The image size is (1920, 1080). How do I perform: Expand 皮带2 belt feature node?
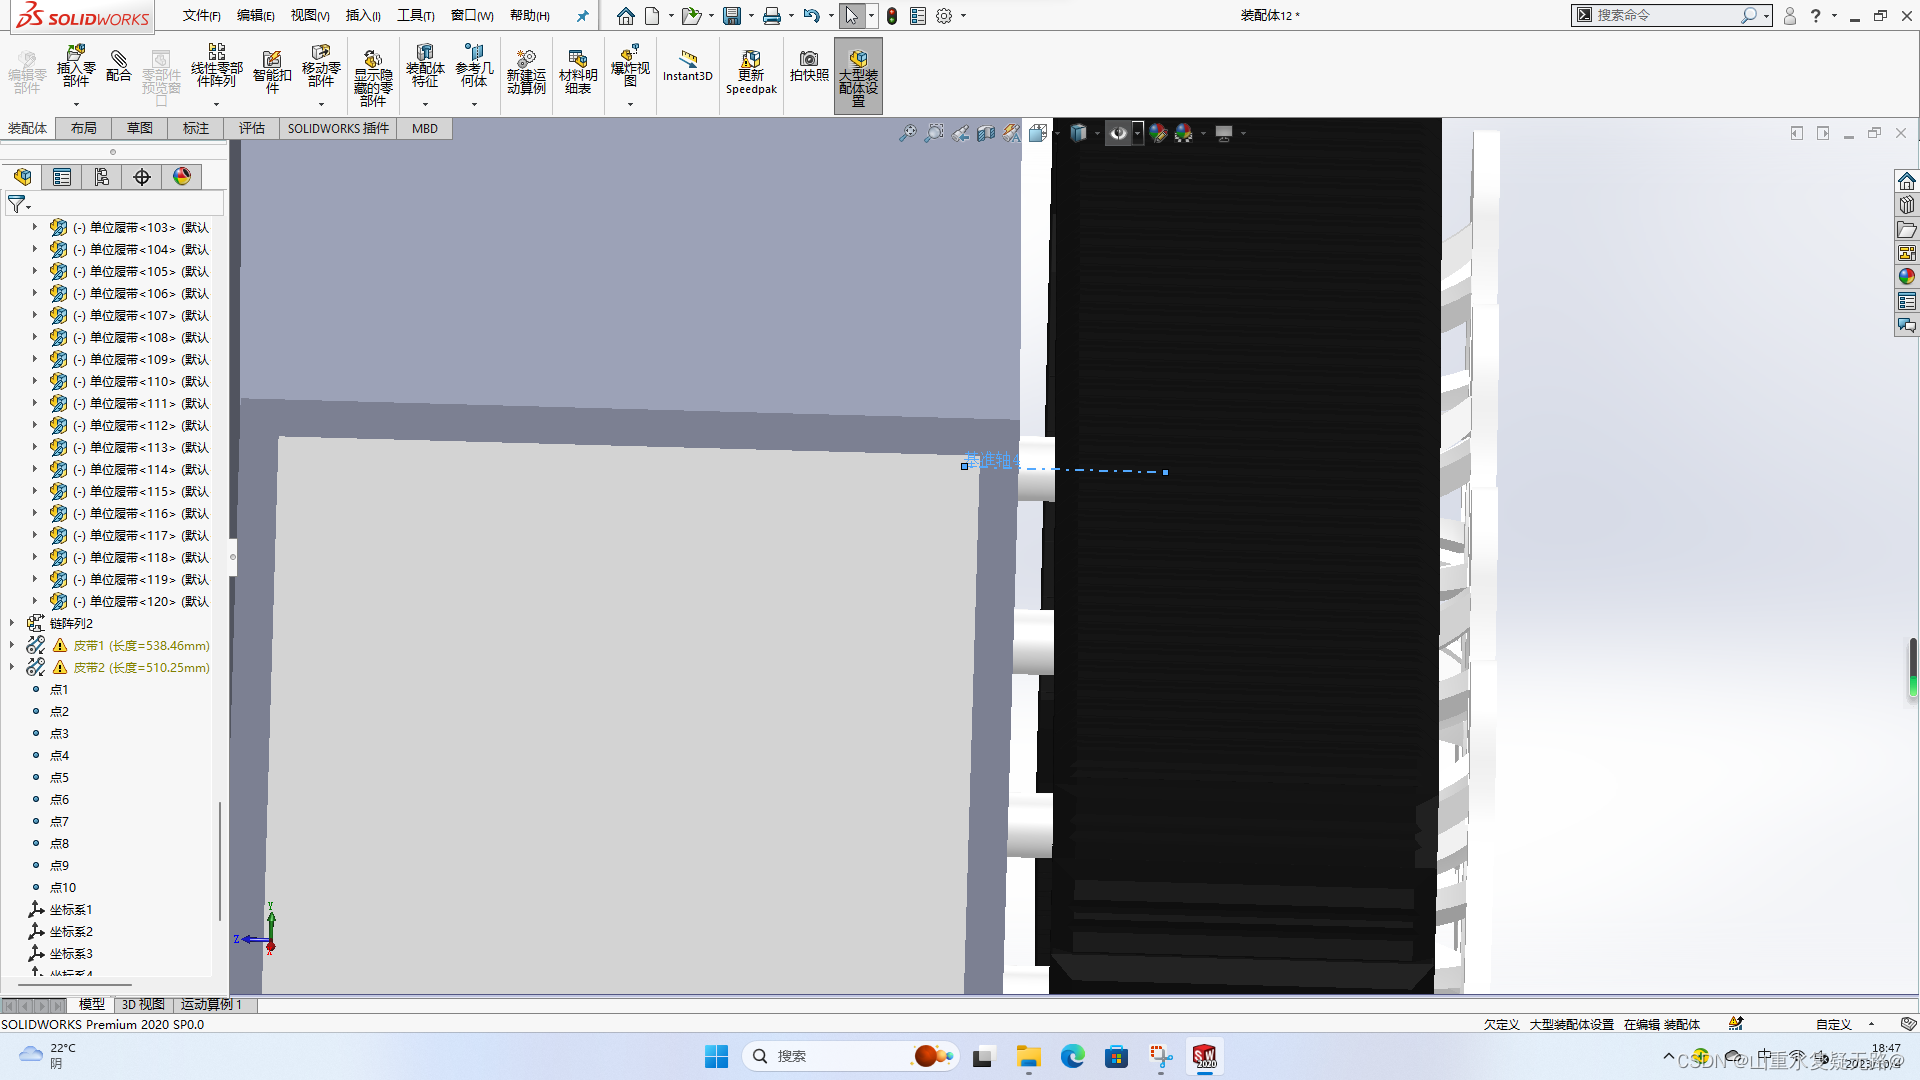click(12, 667)
